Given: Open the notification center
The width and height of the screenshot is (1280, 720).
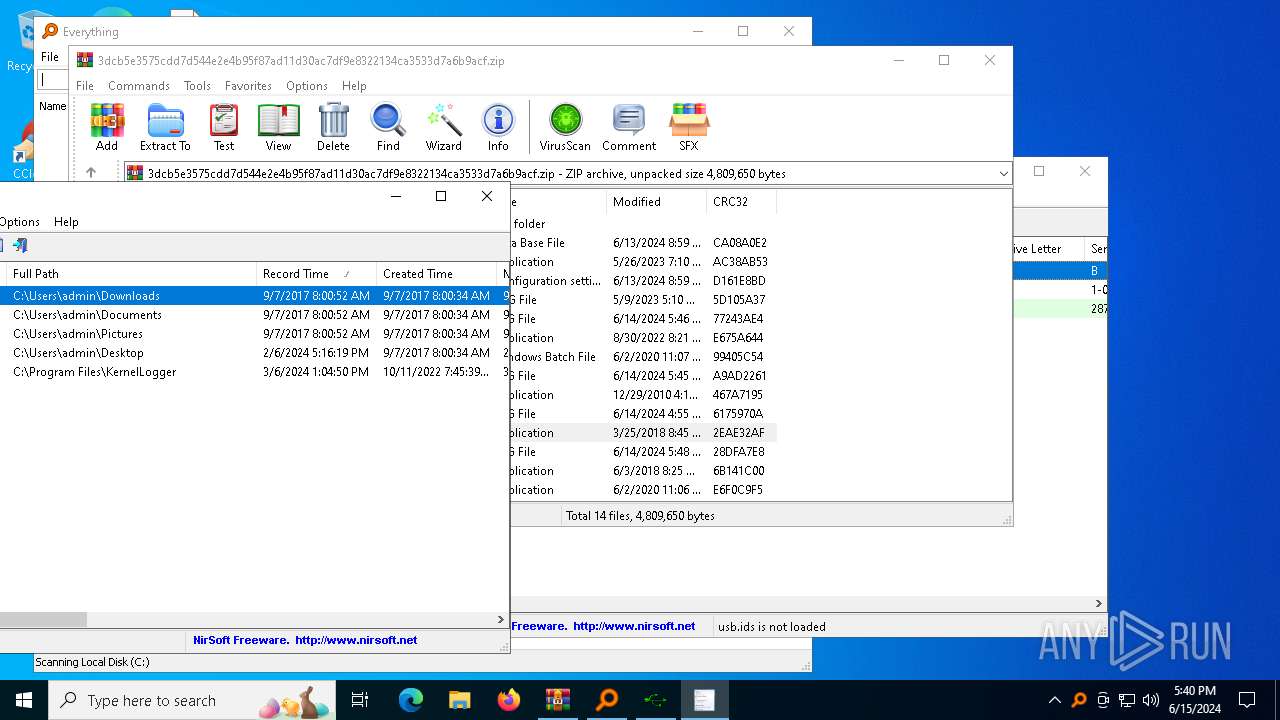Looking at the screenshot, I should 1247,700.
